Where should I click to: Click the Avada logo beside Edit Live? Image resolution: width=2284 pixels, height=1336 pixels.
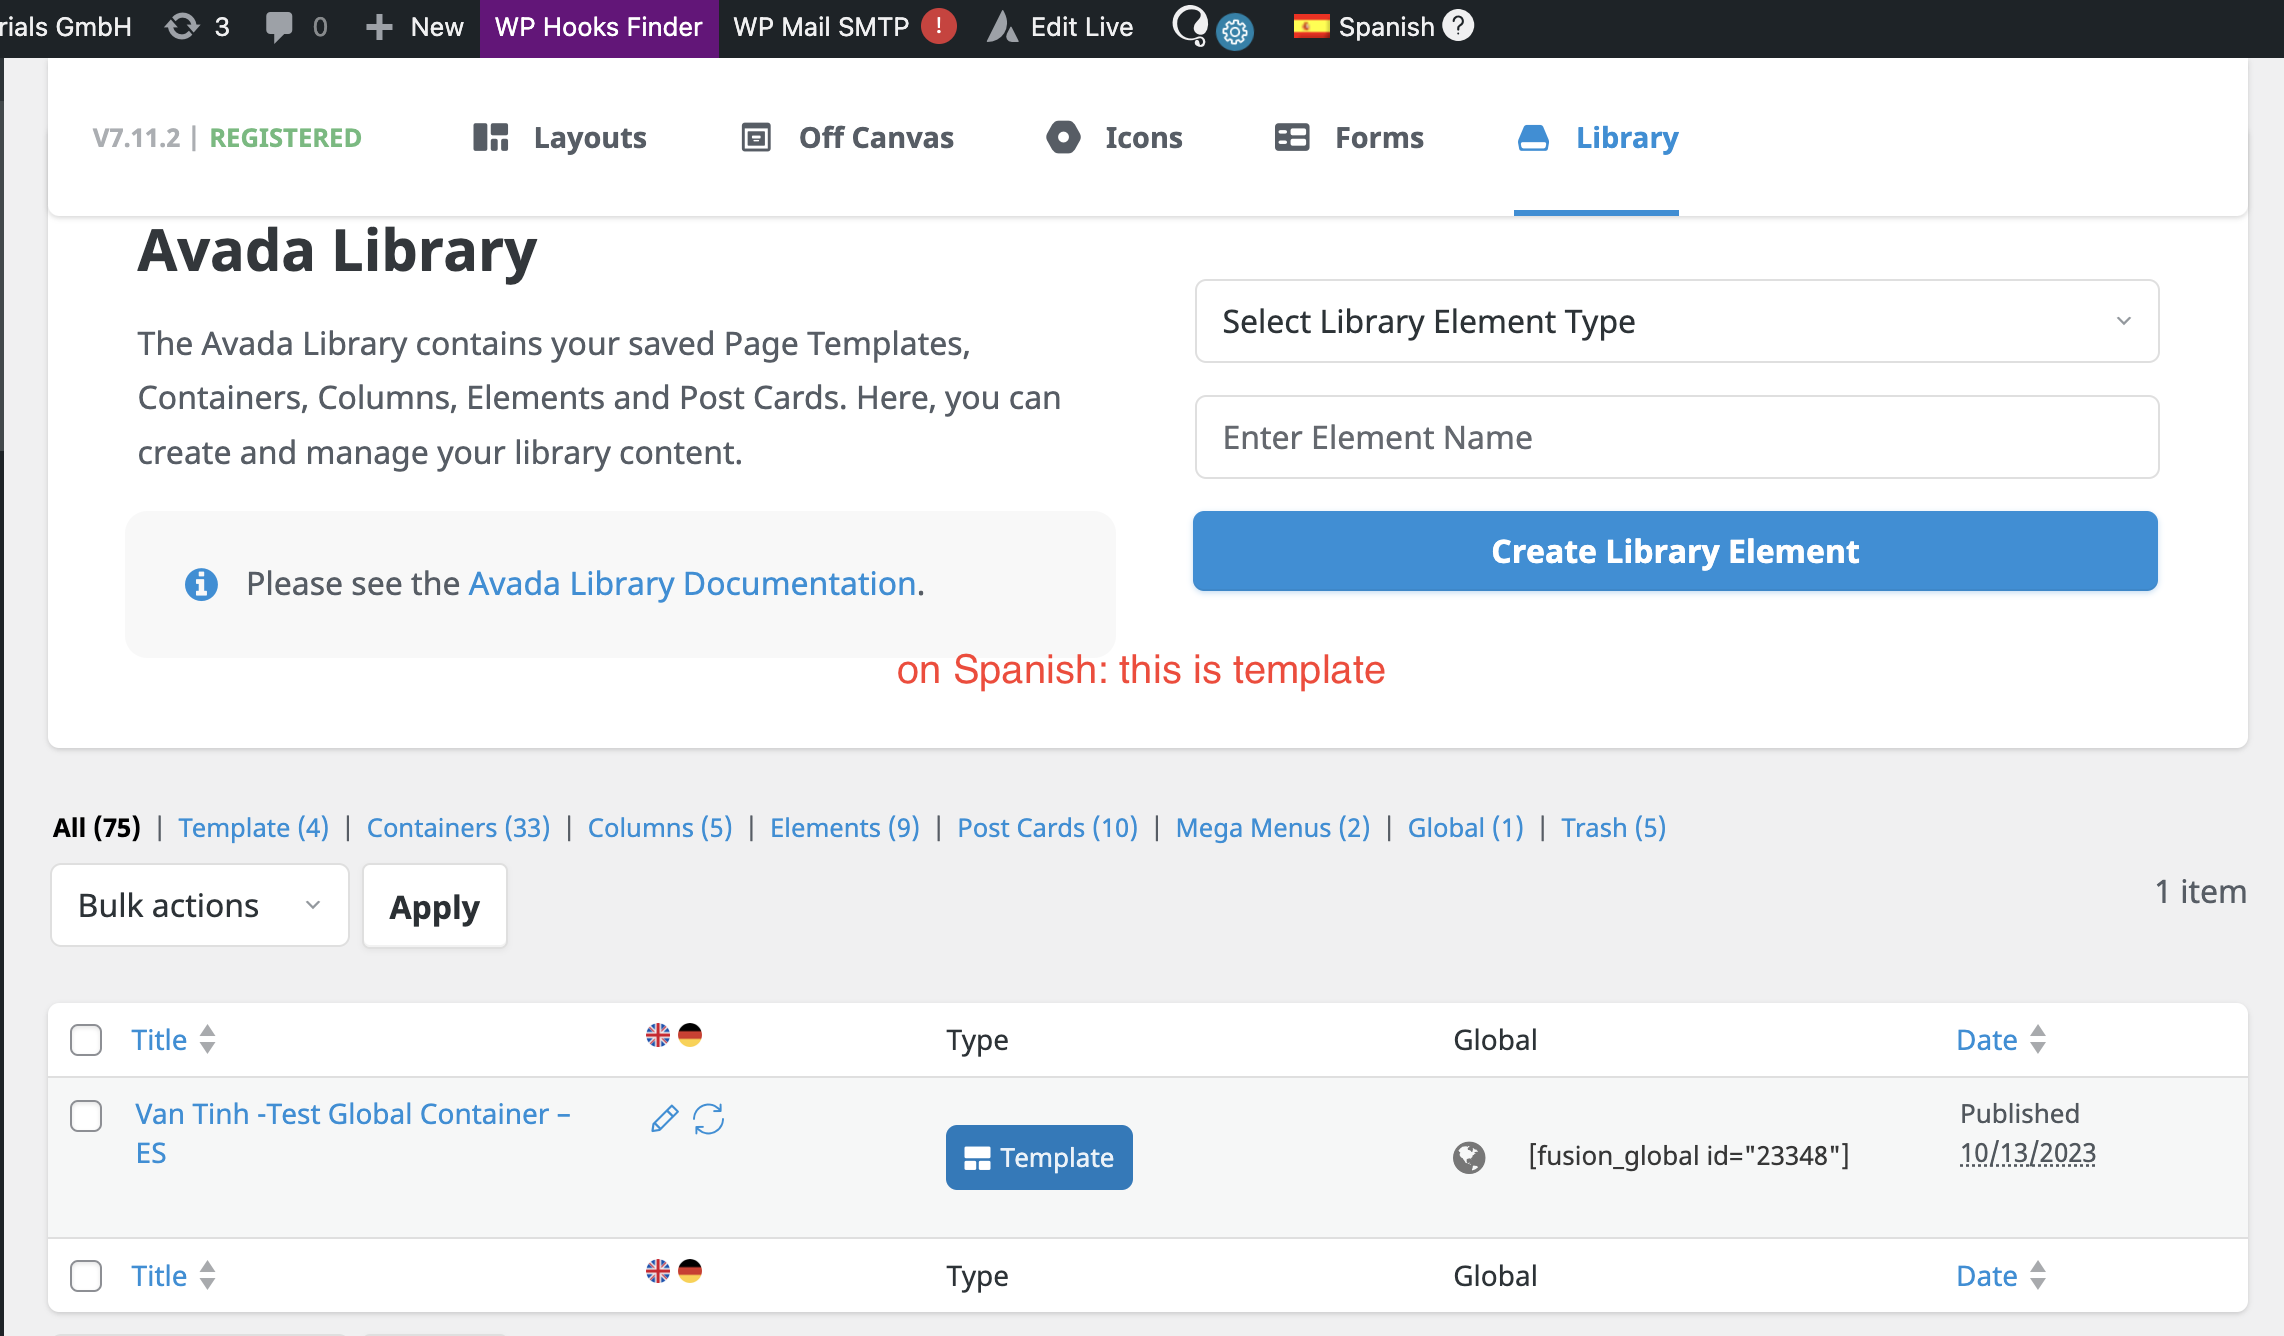1002,27
